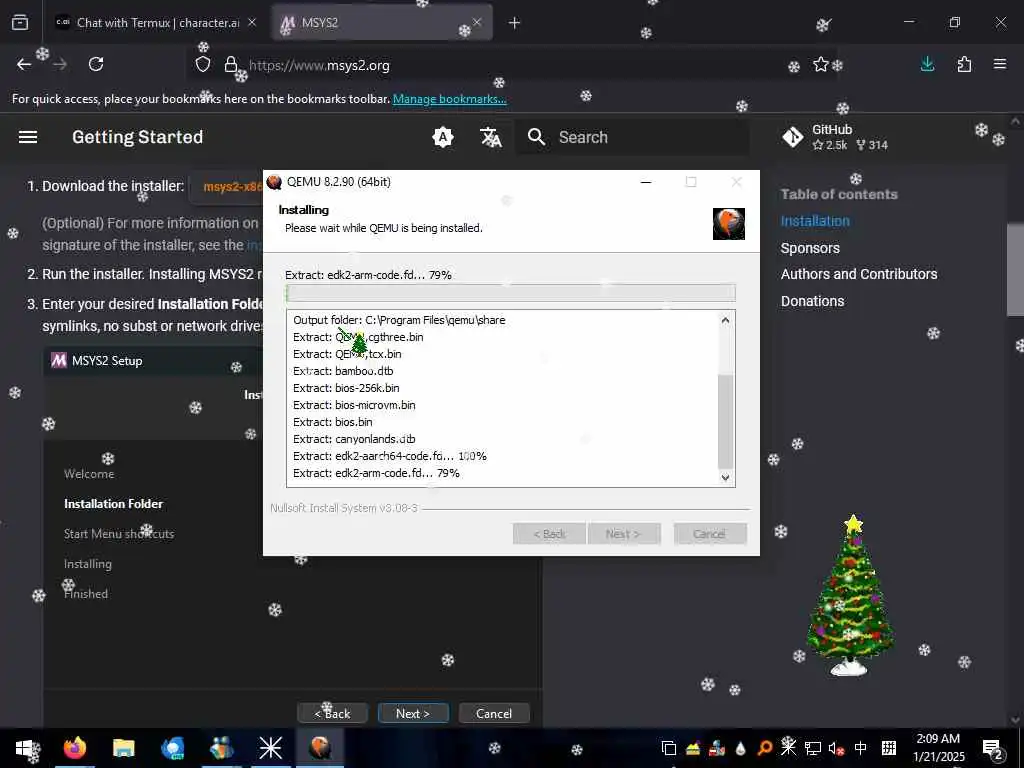Click 'Welcome' step in MSYS2 Setup image

pos(89,474)
